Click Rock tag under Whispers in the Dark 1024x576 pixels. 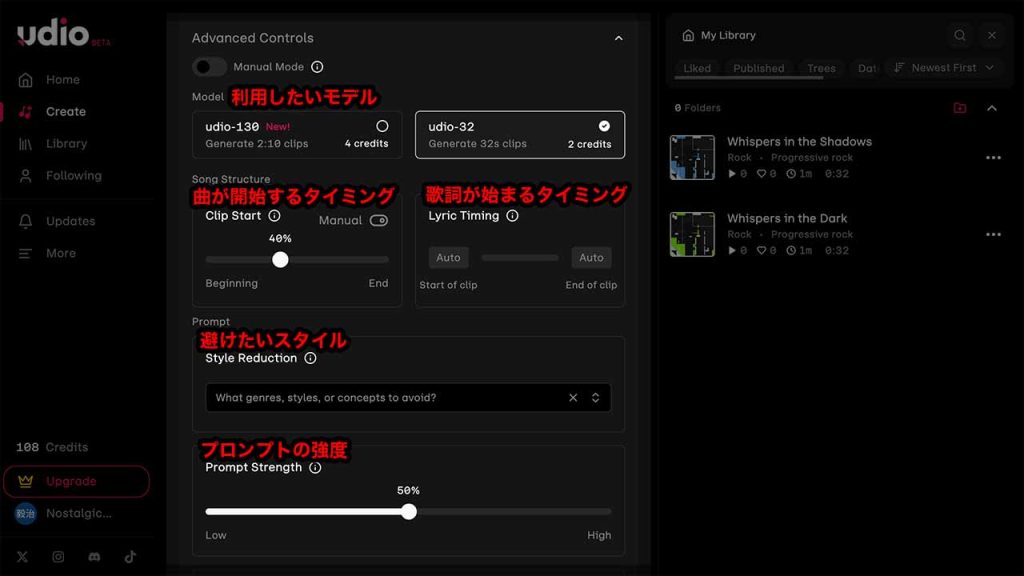click(x=739, y=234)
